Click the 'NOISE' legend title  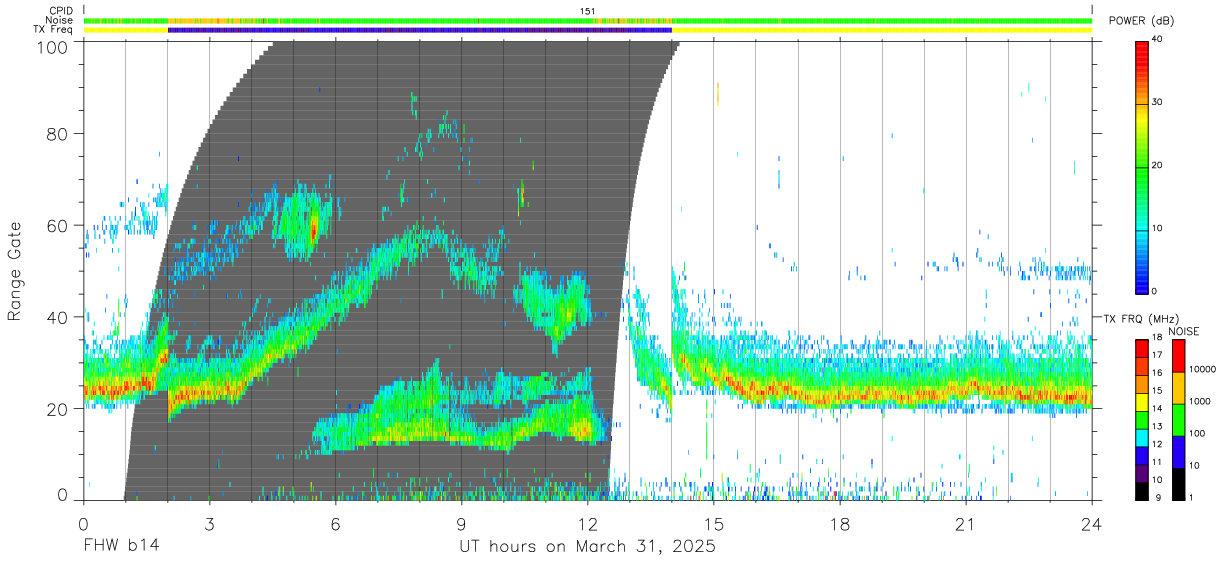pyautogui.click(x=1185, y=331)
